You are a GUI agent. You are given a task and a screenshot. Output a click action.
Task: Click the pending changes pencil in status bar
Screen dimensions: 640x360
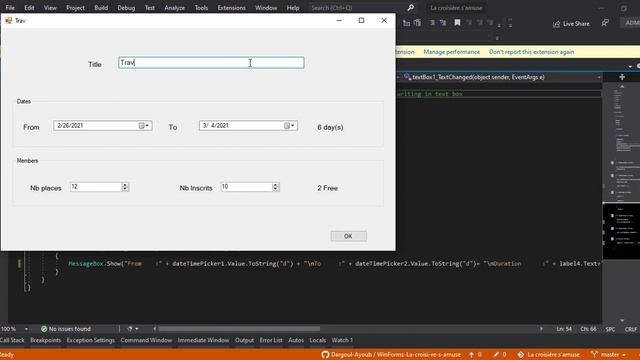point(500,355)
